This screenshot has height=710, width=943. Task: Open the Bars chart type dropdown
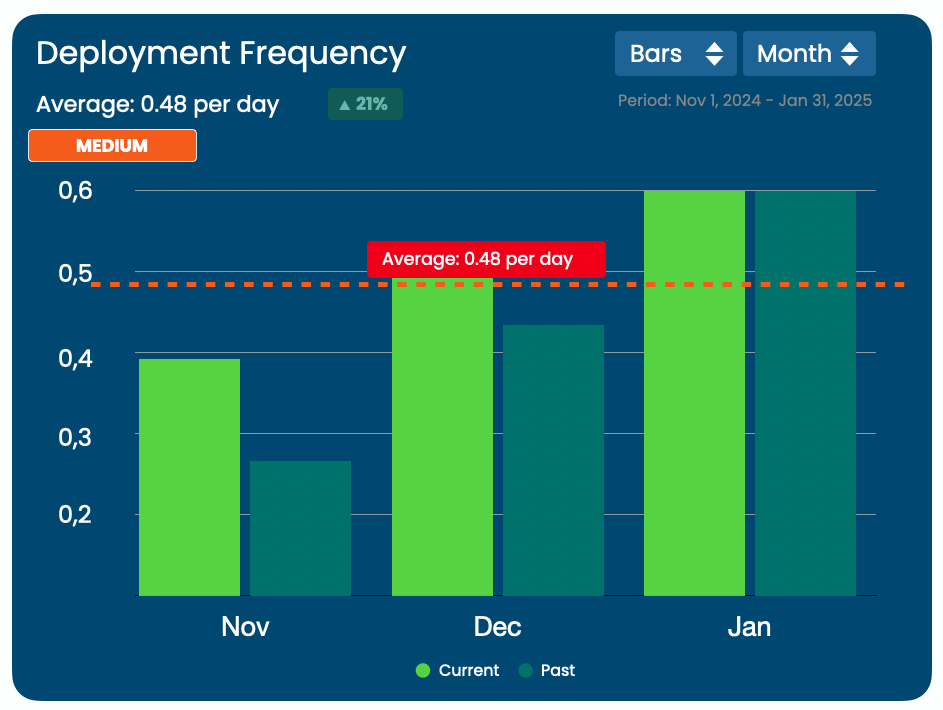pos(675,54)
